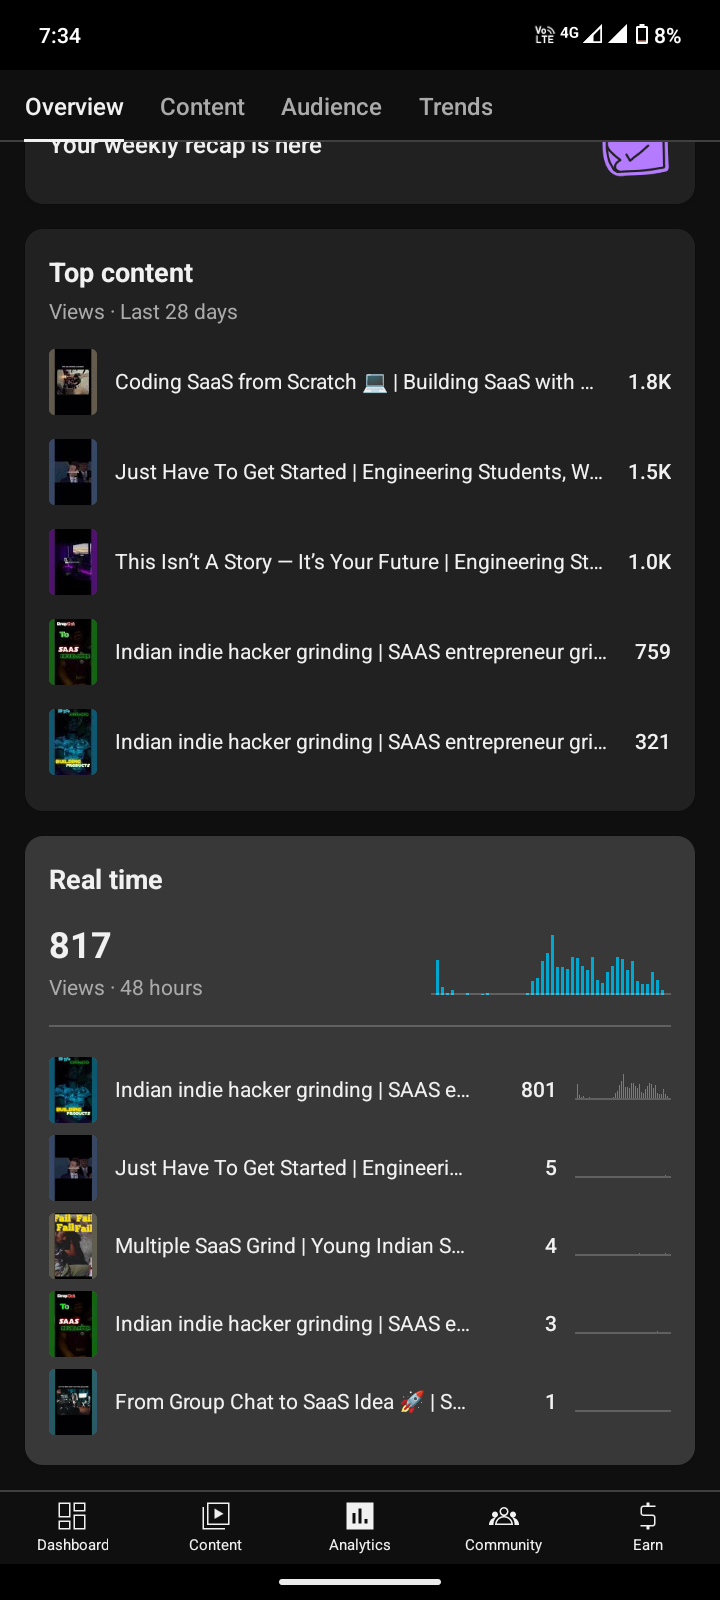Open the Trends tab

(x=456, y=107)
